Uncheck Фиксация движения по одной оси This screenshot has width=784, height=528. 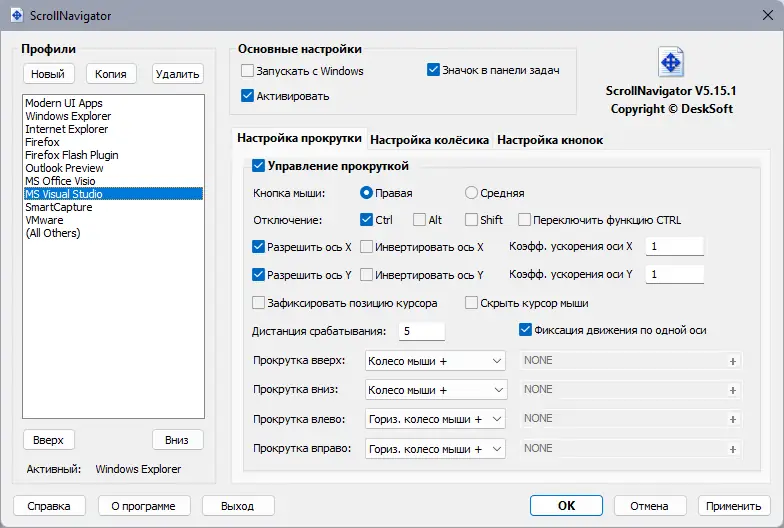point(525,330)
